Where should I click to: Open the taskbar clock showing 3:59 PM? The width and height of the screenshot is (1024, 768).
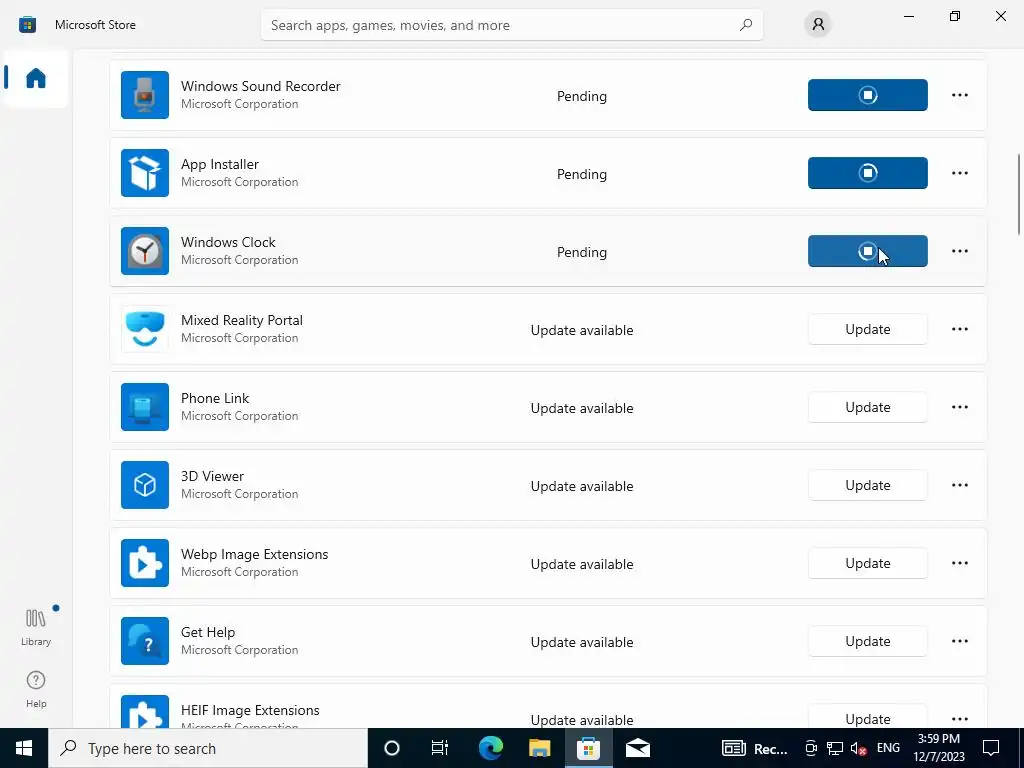[938, 748]
